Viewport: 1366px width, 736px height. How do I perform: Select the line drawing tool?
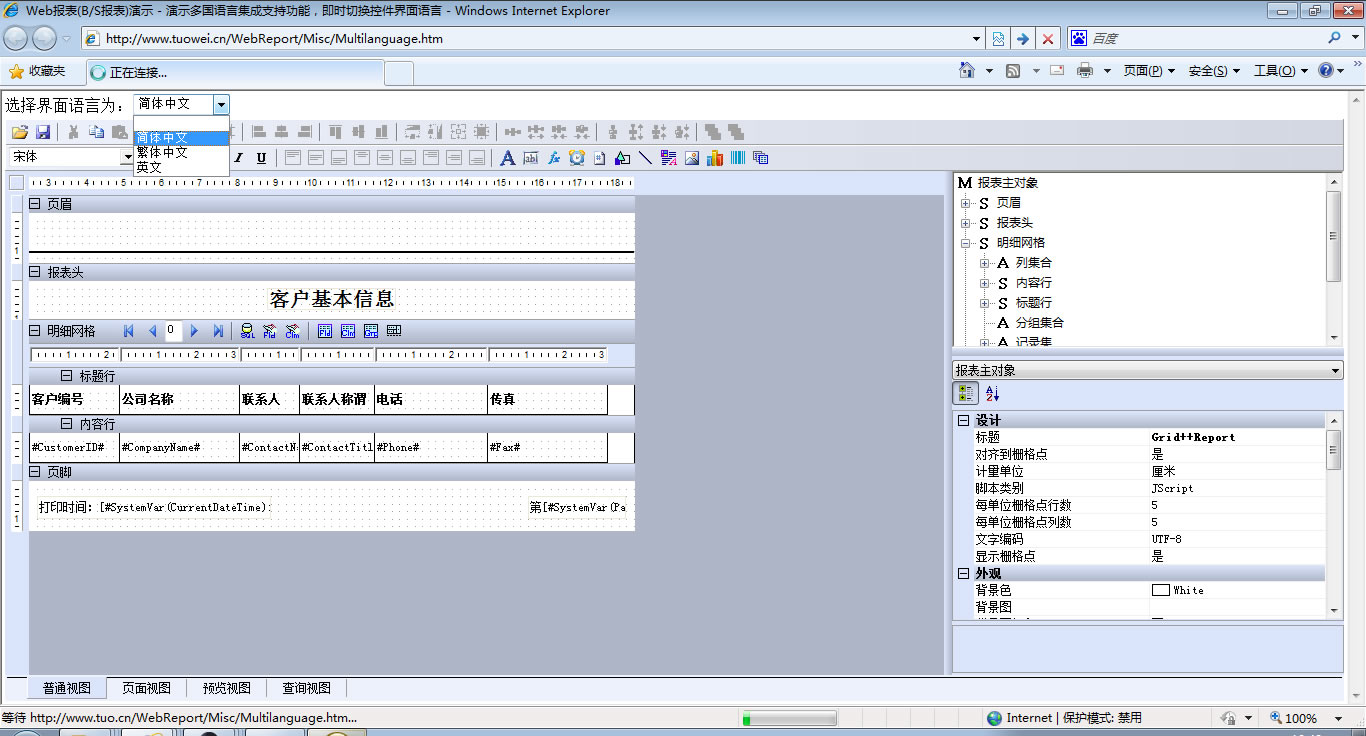pyautogui.click(x=645, y=158)
